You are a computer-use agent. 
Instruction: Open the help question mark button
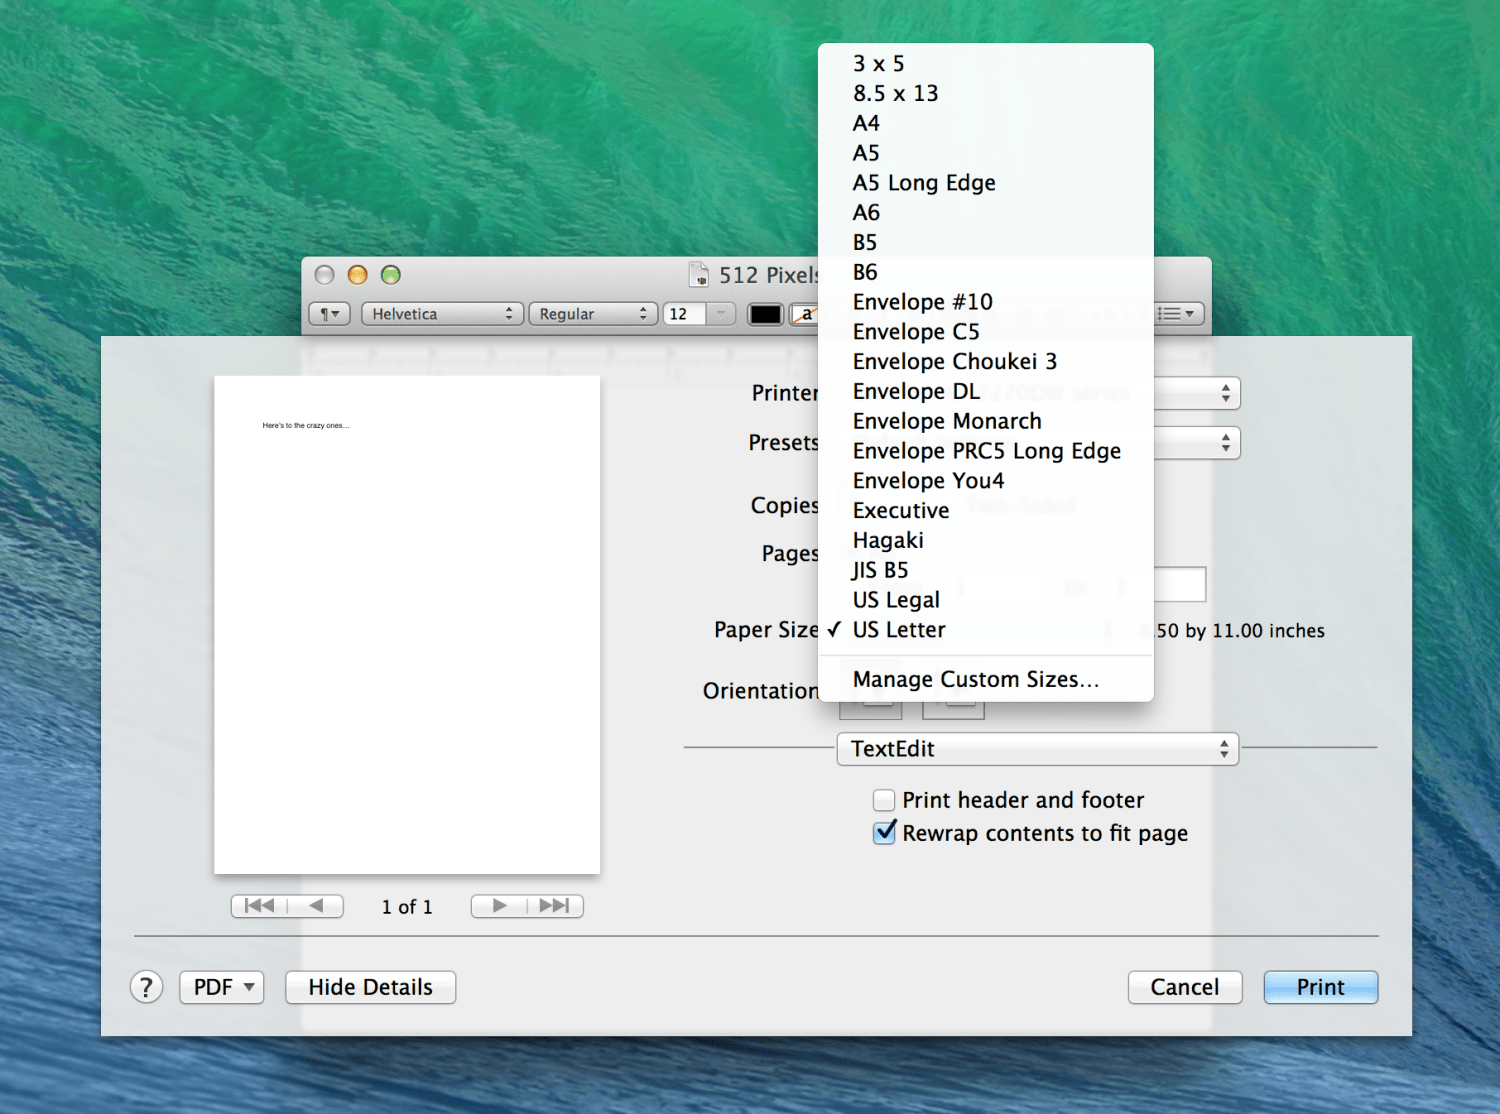tap(146, 987)
